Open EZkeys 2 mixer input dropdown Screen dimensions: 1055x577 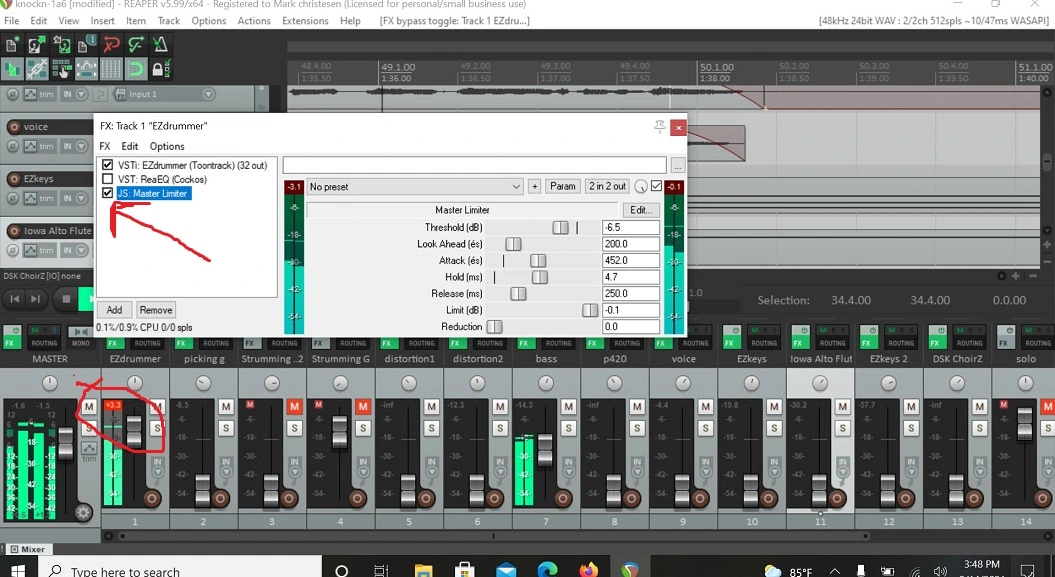pyautogui.click(x=911, y=473)
